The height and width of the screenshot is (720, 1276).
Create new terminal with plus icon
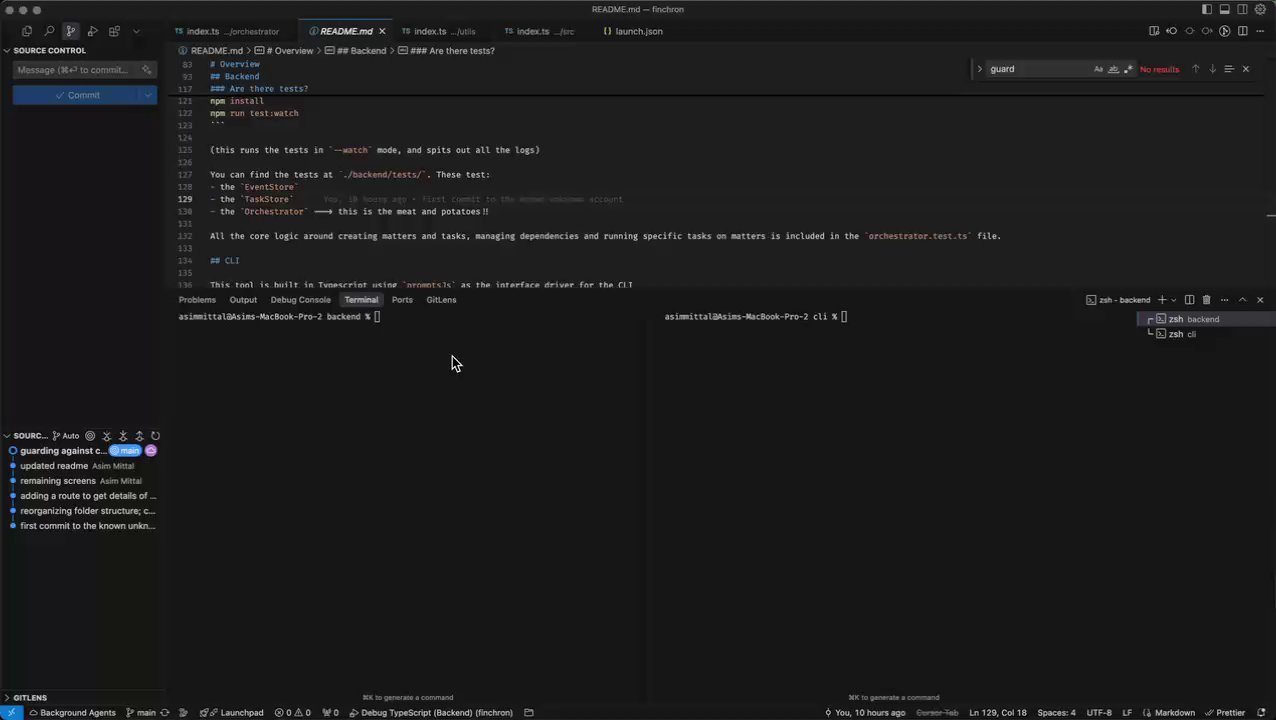(x=1161, y=300)
